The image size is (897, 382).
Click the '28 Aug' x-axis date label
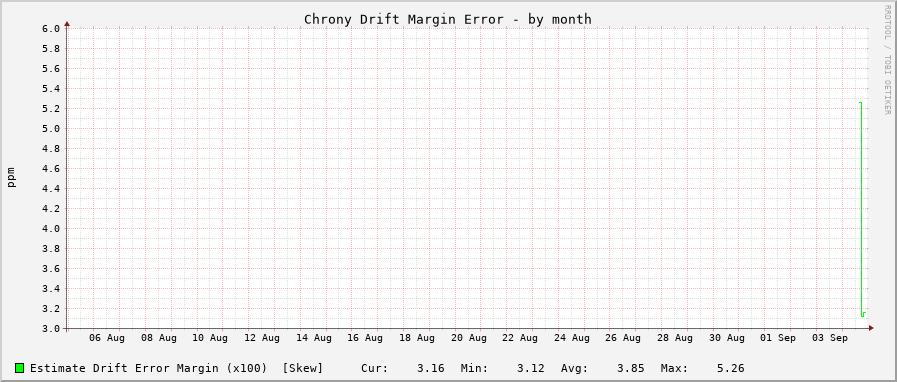(x=675, y=339)
